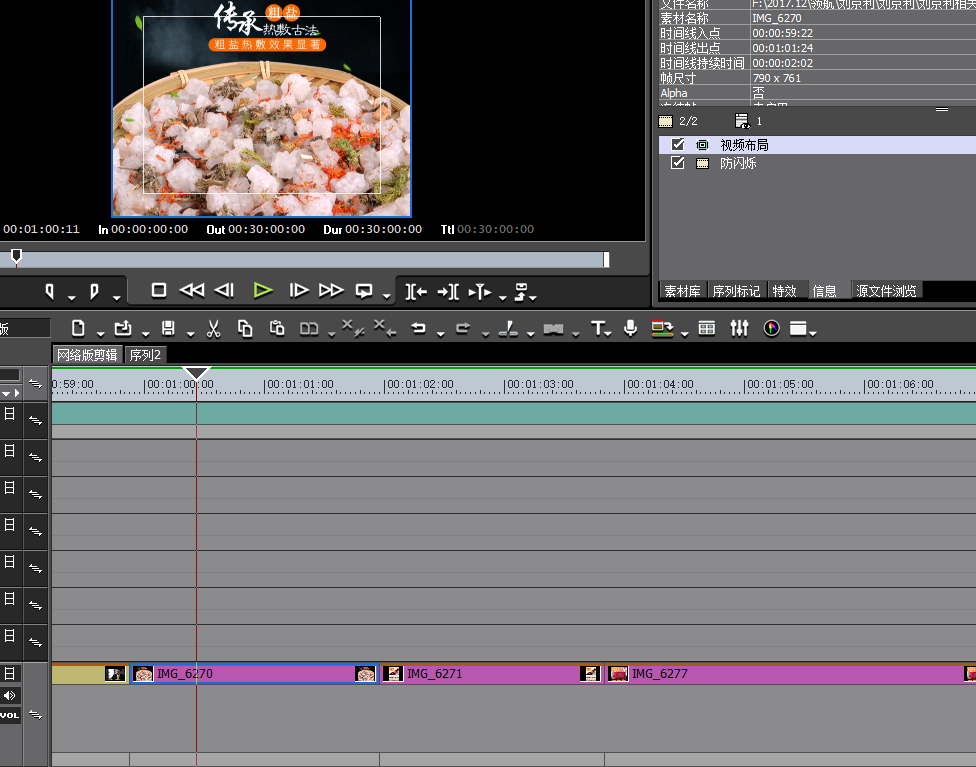Select the 视频布局 filter row
The width and height of the screenshot is (976, 767).
pyautogui.click(x=817, y=144)
